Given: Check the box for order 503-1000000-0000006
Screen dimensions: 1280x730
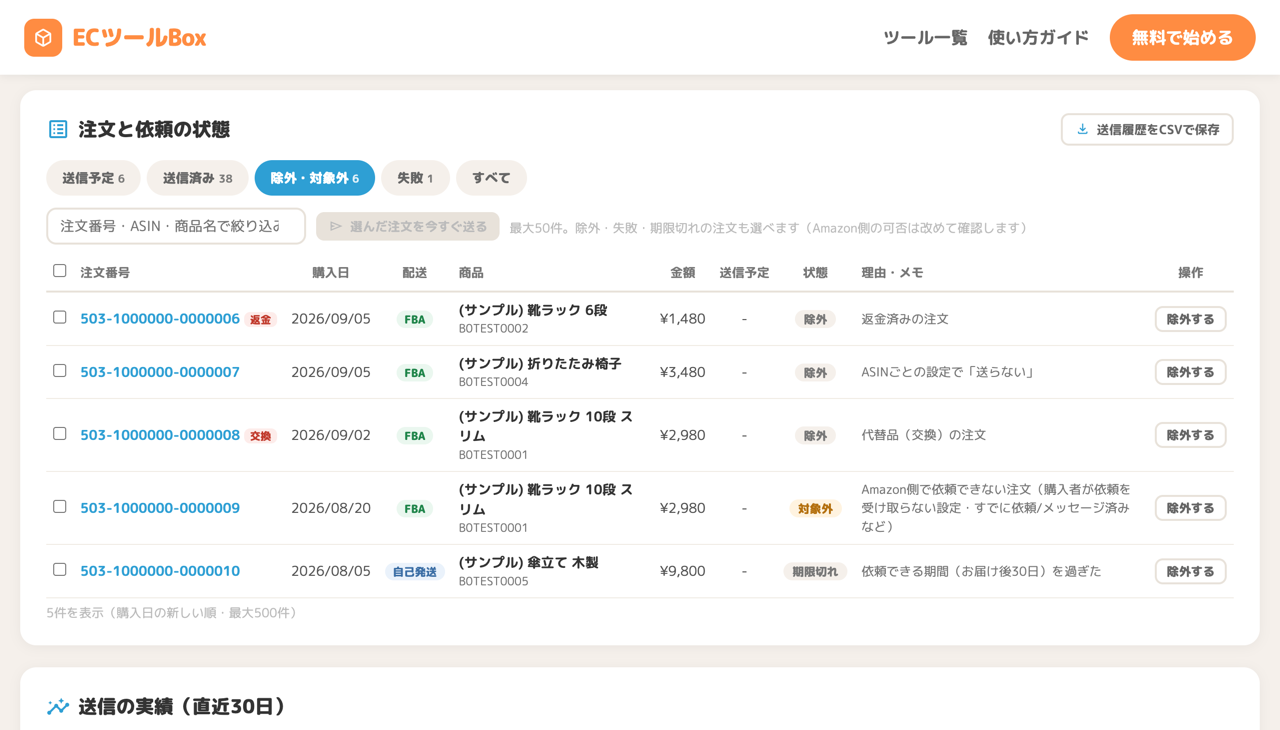Looking at the screenshot, I should (60, 317).
